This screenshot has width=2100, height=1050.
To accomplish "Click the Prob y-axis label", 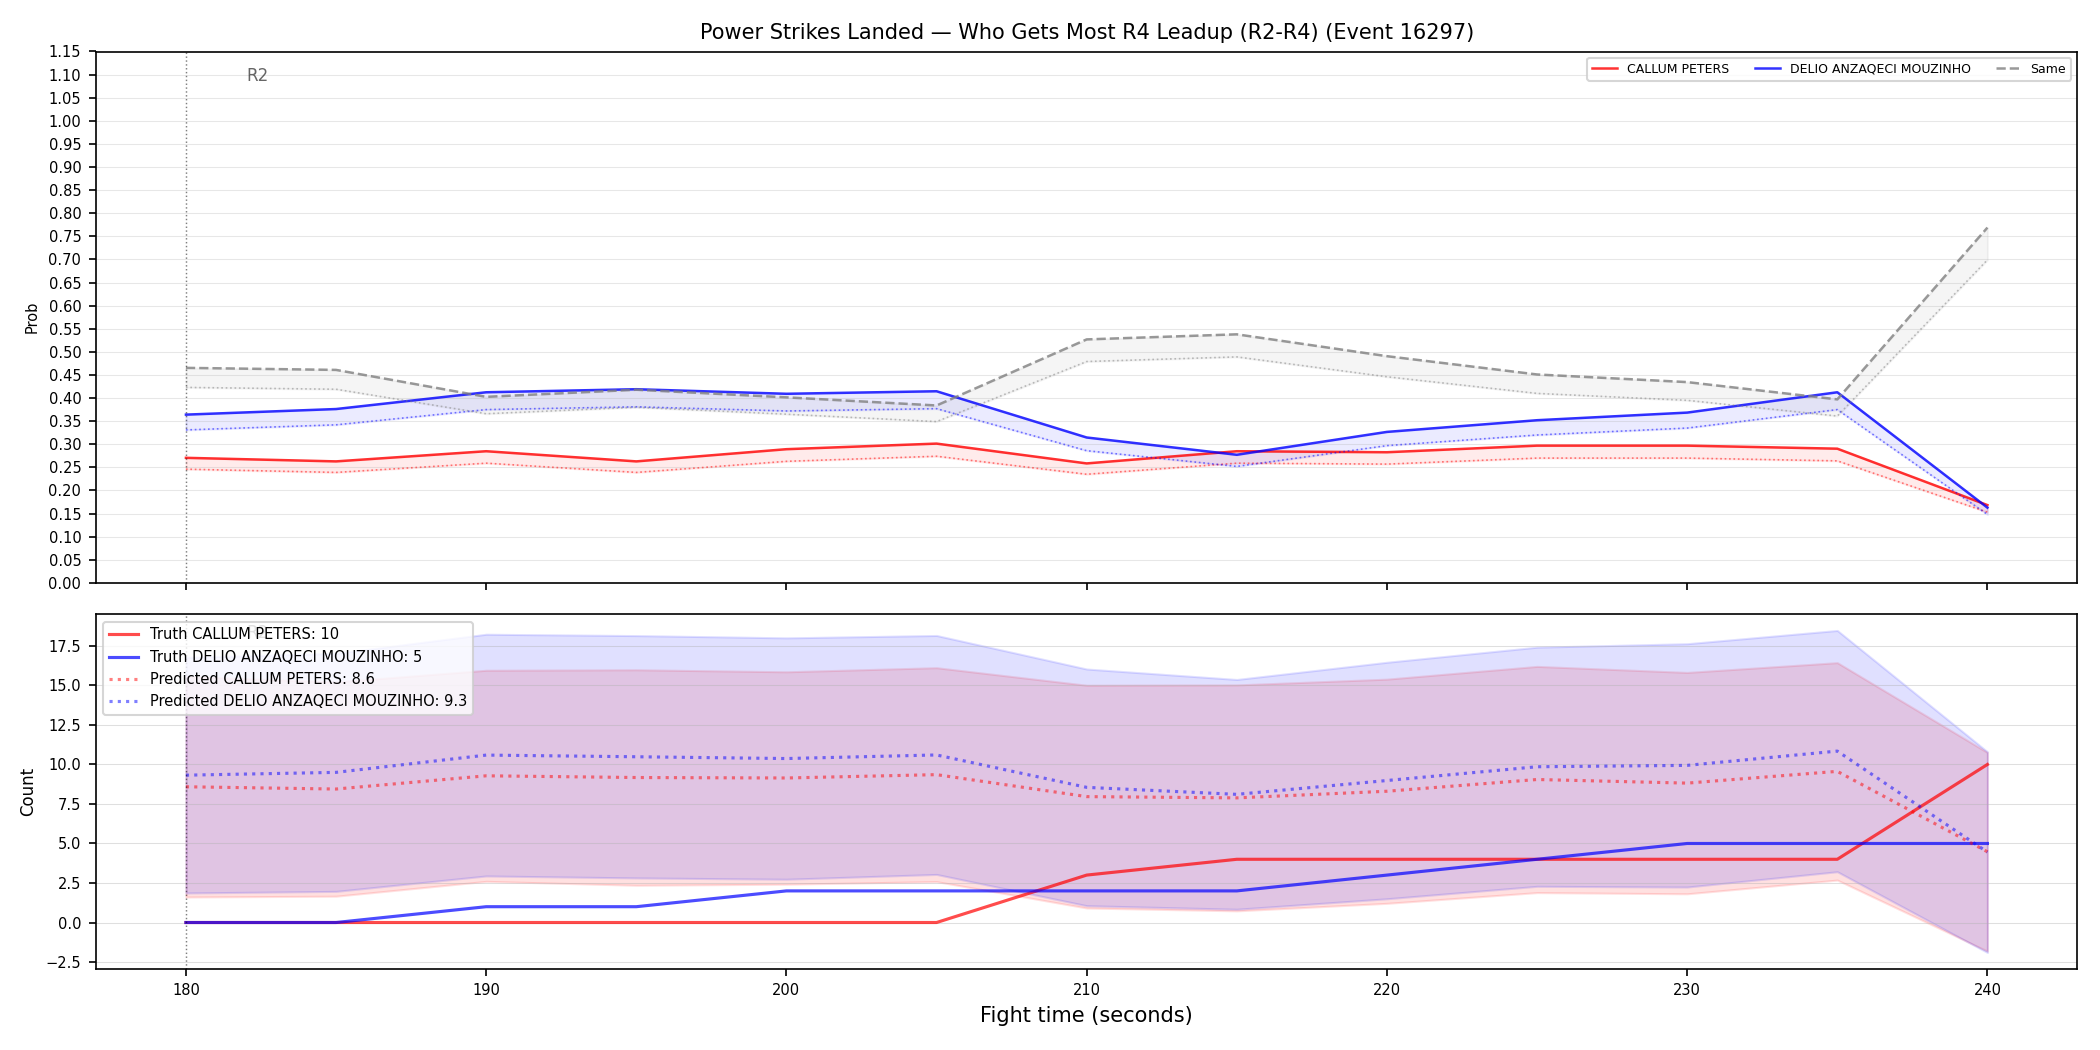I will pos(31,318).
